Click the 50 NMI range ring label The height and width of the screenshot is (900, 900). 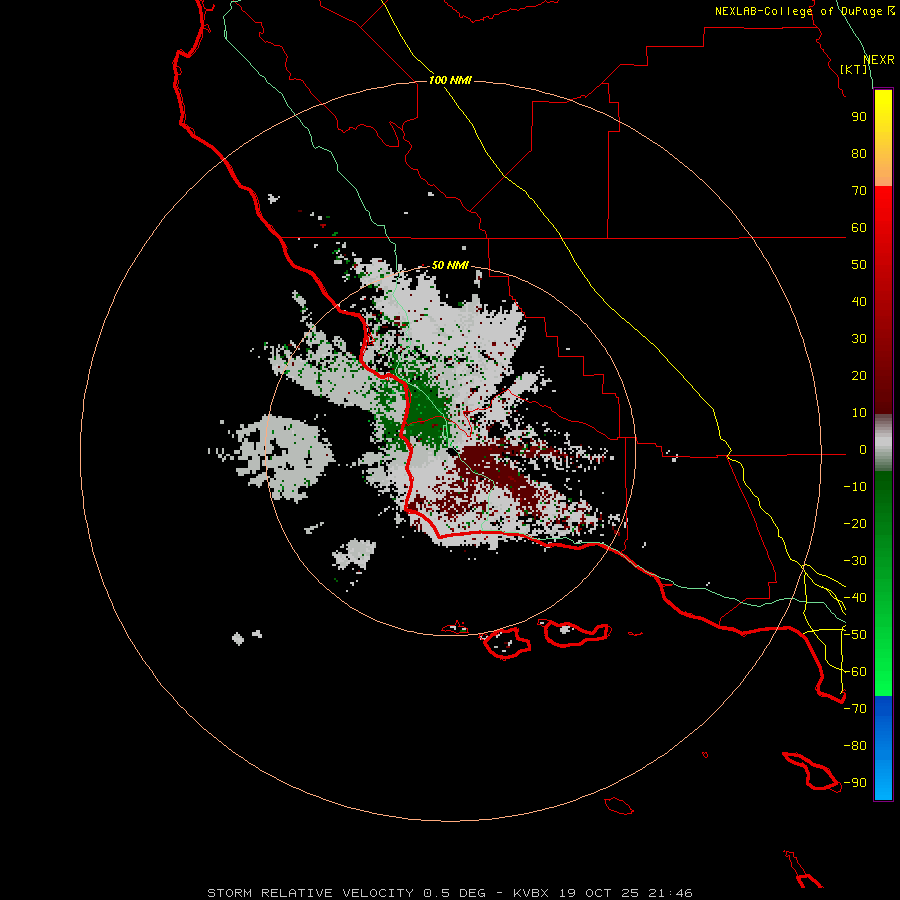pyautogui.click(x=450, y=265)
